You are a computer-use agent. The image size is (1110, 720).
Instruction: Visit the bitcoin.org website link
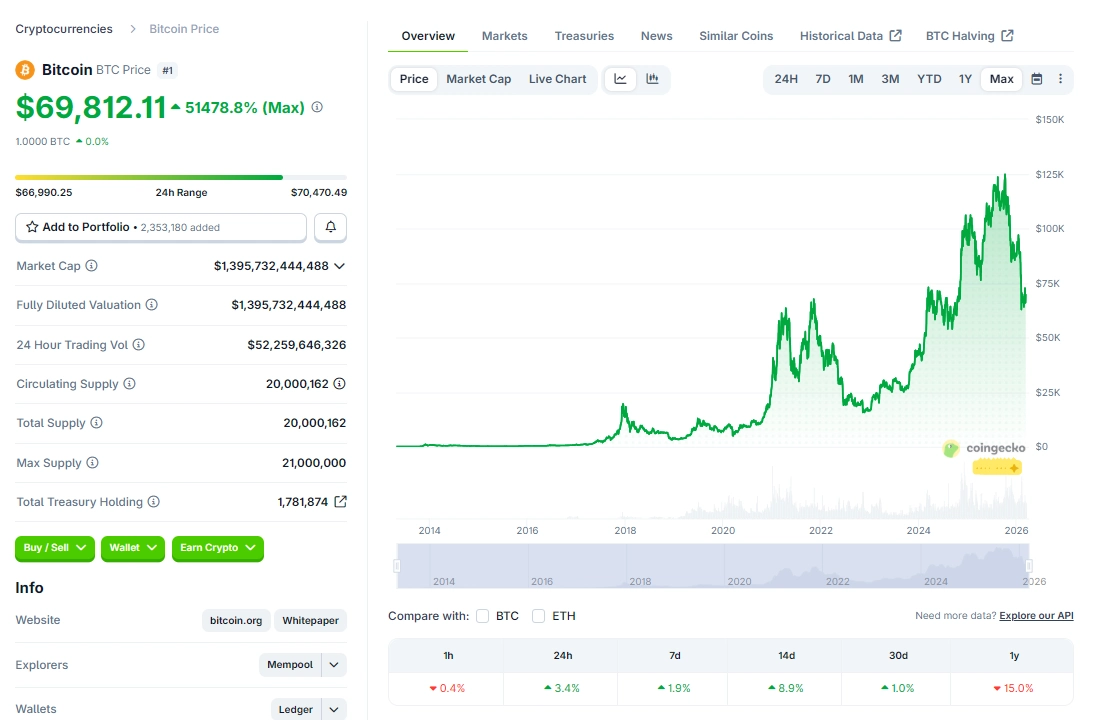pyautogui.click(x=235, y=620)
